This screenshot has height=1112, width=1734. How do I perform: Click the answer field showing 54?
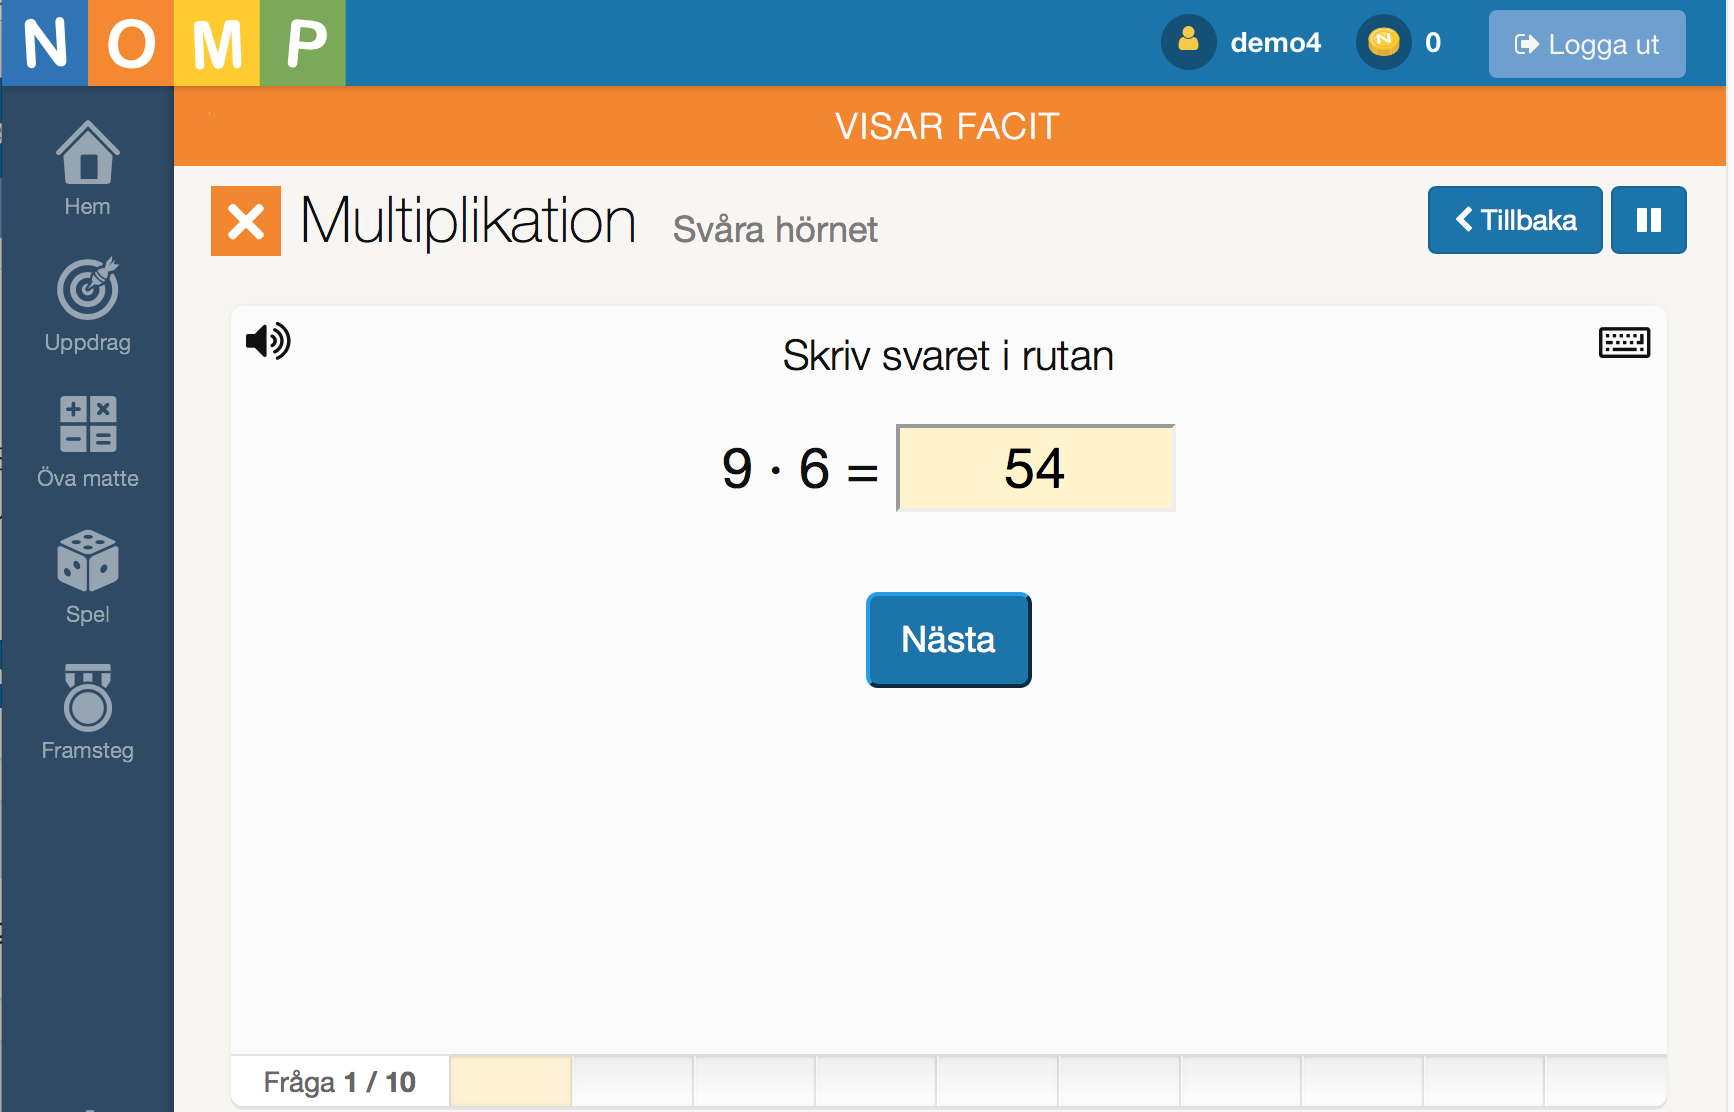coord(1035,468)
